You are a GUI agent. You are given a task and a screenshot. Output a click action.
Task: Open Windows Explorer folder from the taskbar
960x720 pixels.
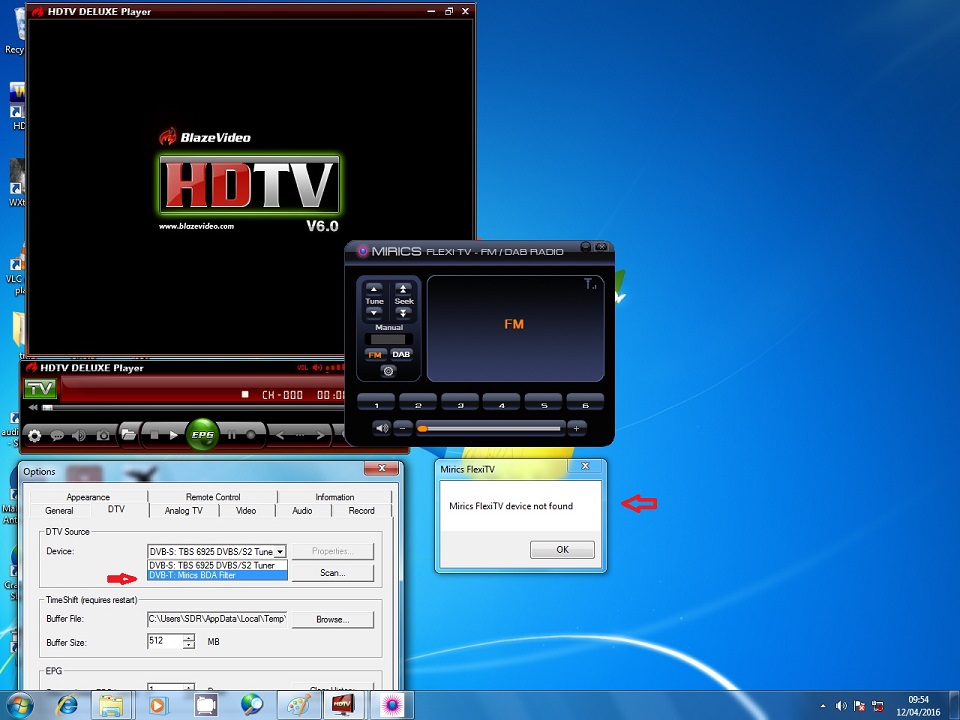pos(111,705)
